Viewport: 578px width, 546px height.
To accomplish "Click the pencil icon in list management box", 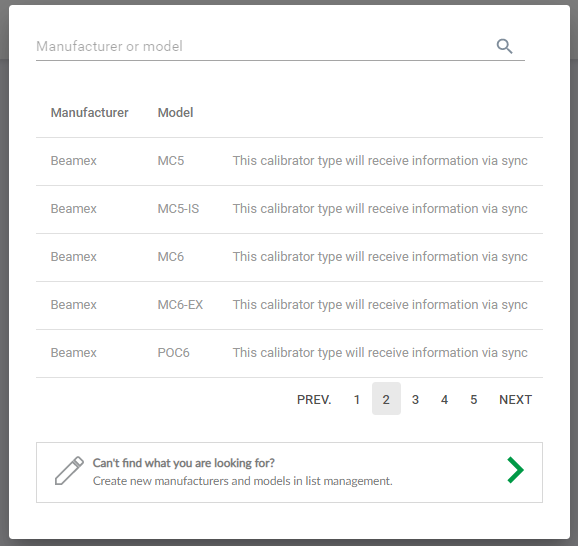I will pos(69,471).
